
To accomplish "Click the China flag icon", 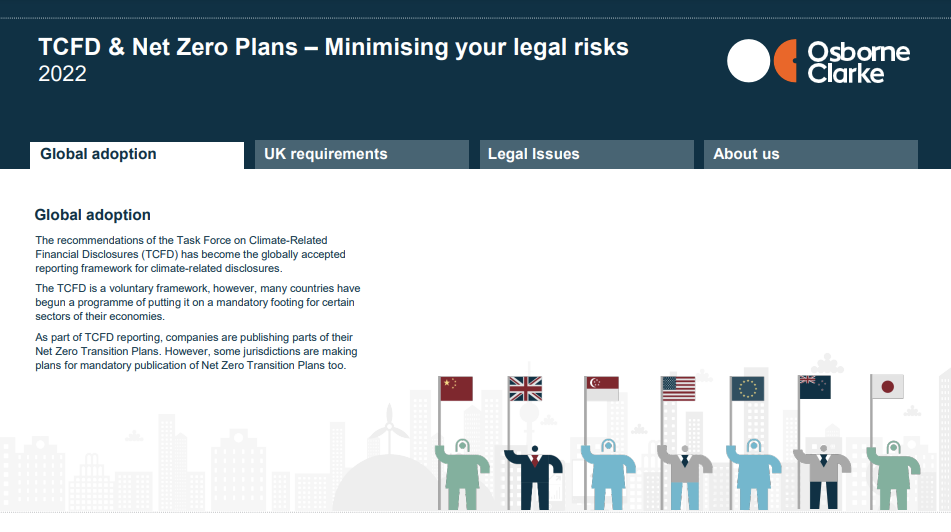I will coord(457,389).
